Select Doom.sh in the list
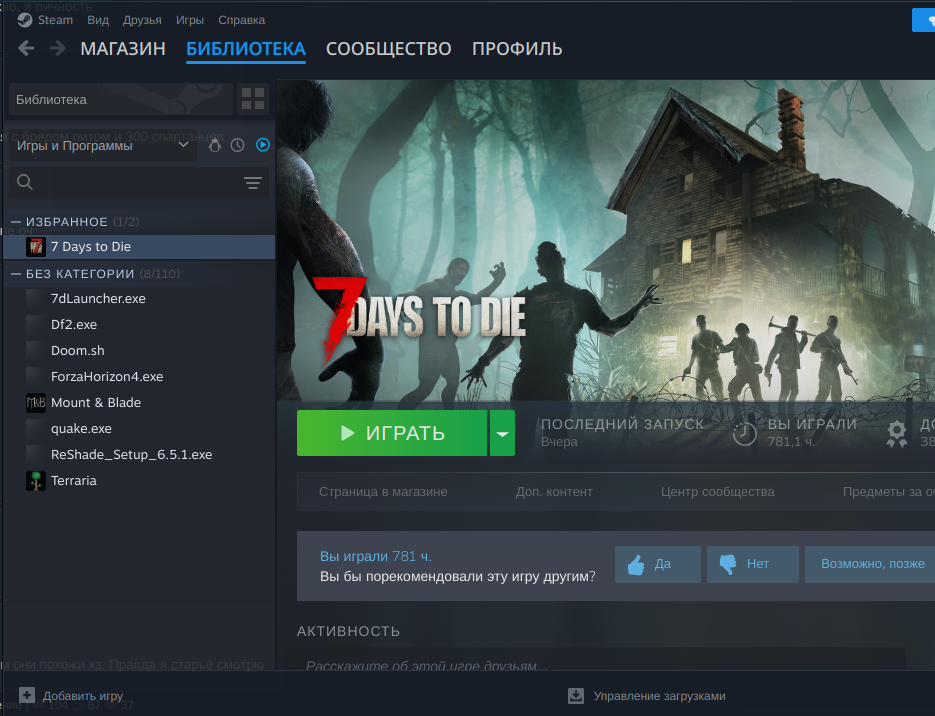This screenshot has width=935, height=716. pos(140,351)
